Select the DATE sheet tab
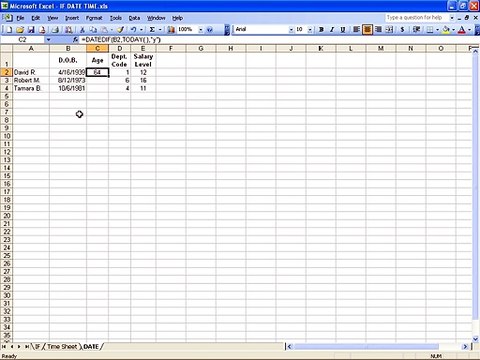This screenshot has height=360, width=480. pyautogui.click(x=91, y=347)
